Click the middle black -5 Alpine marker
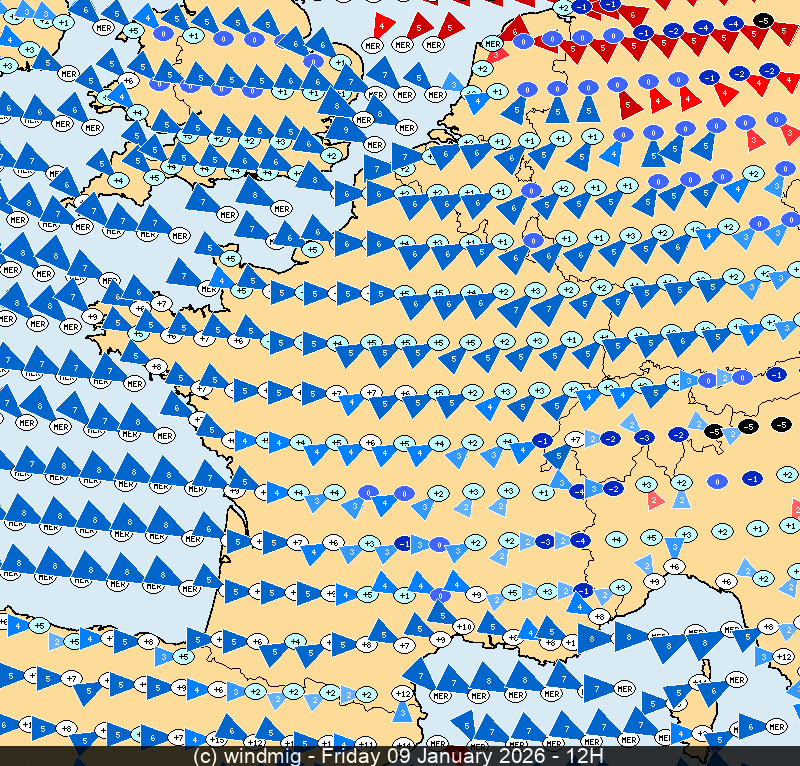 pyautogui.click(x=748, y=427)
